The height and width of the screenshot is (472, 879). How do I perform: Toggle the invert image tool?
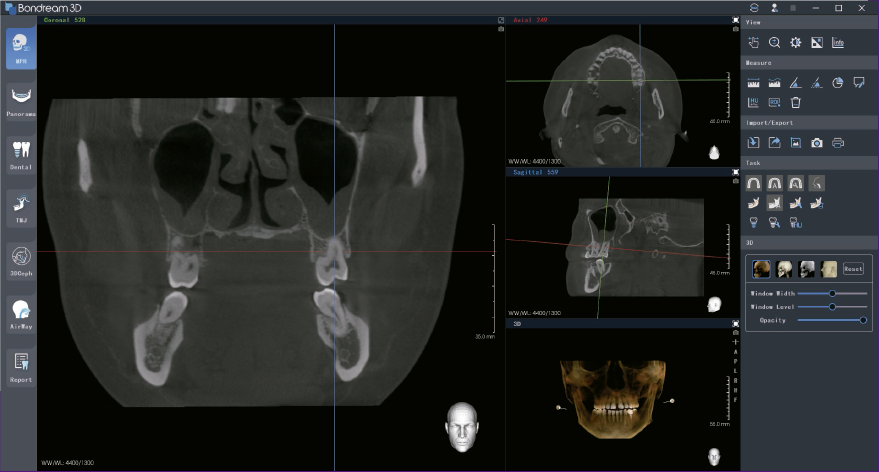[817, 43]
